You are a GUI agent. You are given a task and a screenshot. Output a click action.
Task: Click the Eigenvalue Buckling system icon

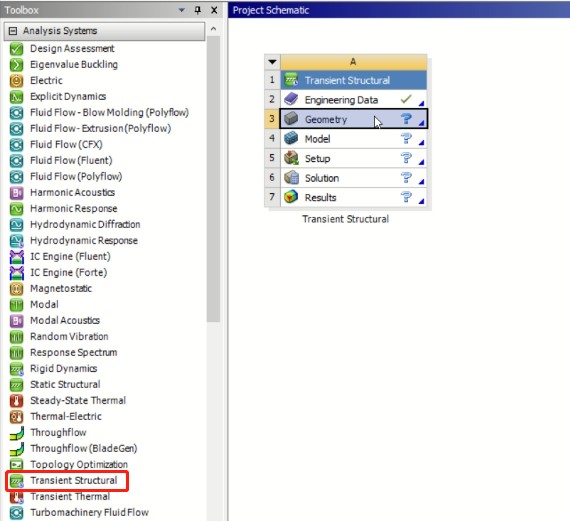point(16,65)
